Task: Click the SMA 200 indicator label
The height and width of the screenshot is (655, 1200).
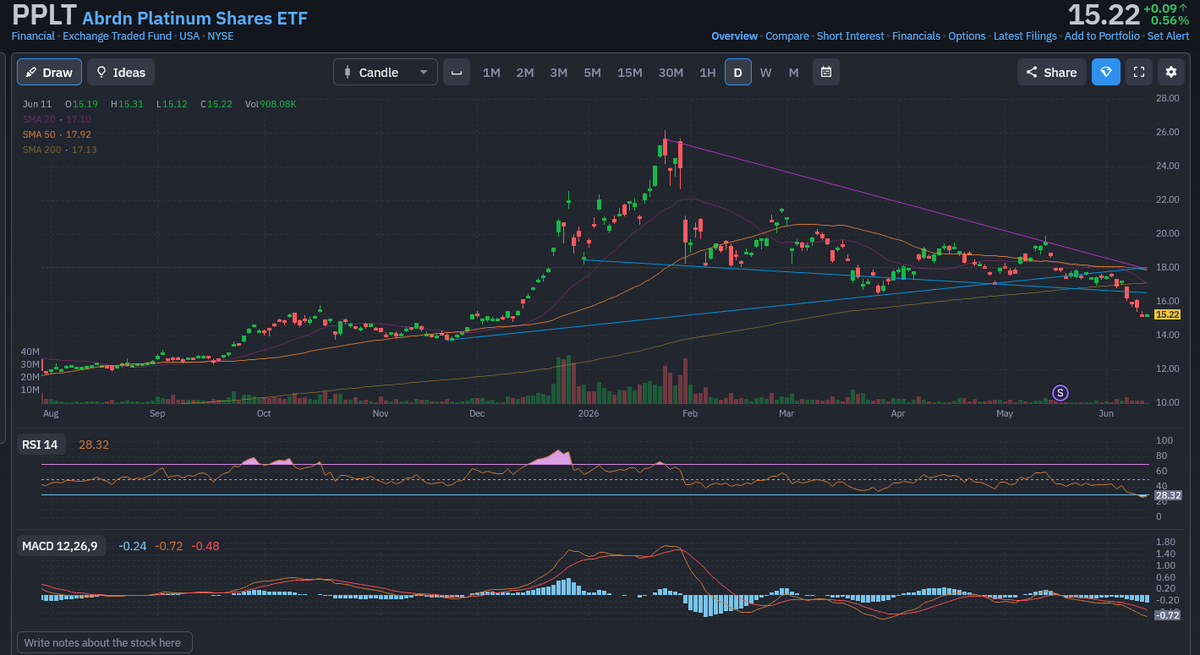Action: [x=60, y=149]
